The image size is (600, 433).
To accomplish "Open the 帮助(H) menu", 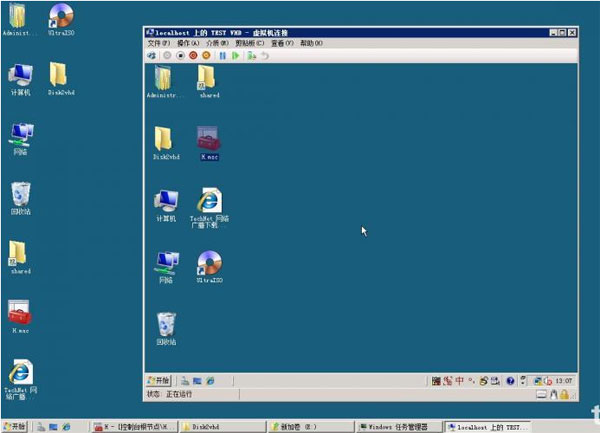I will pos(311,44).
